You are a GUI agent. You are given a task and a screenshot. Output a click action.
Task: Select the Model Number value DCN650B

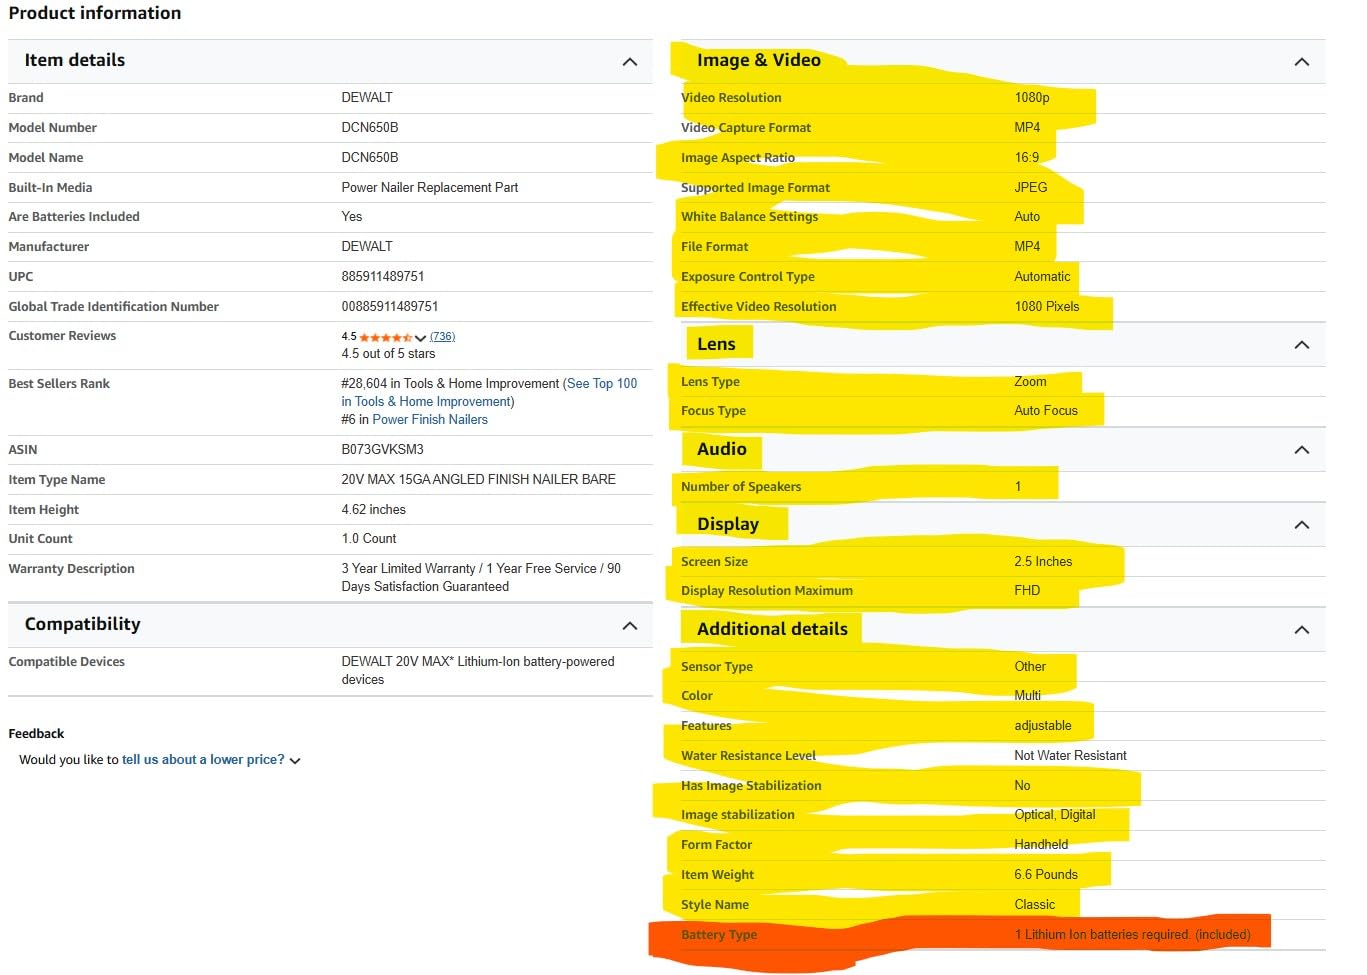[370, 128]
